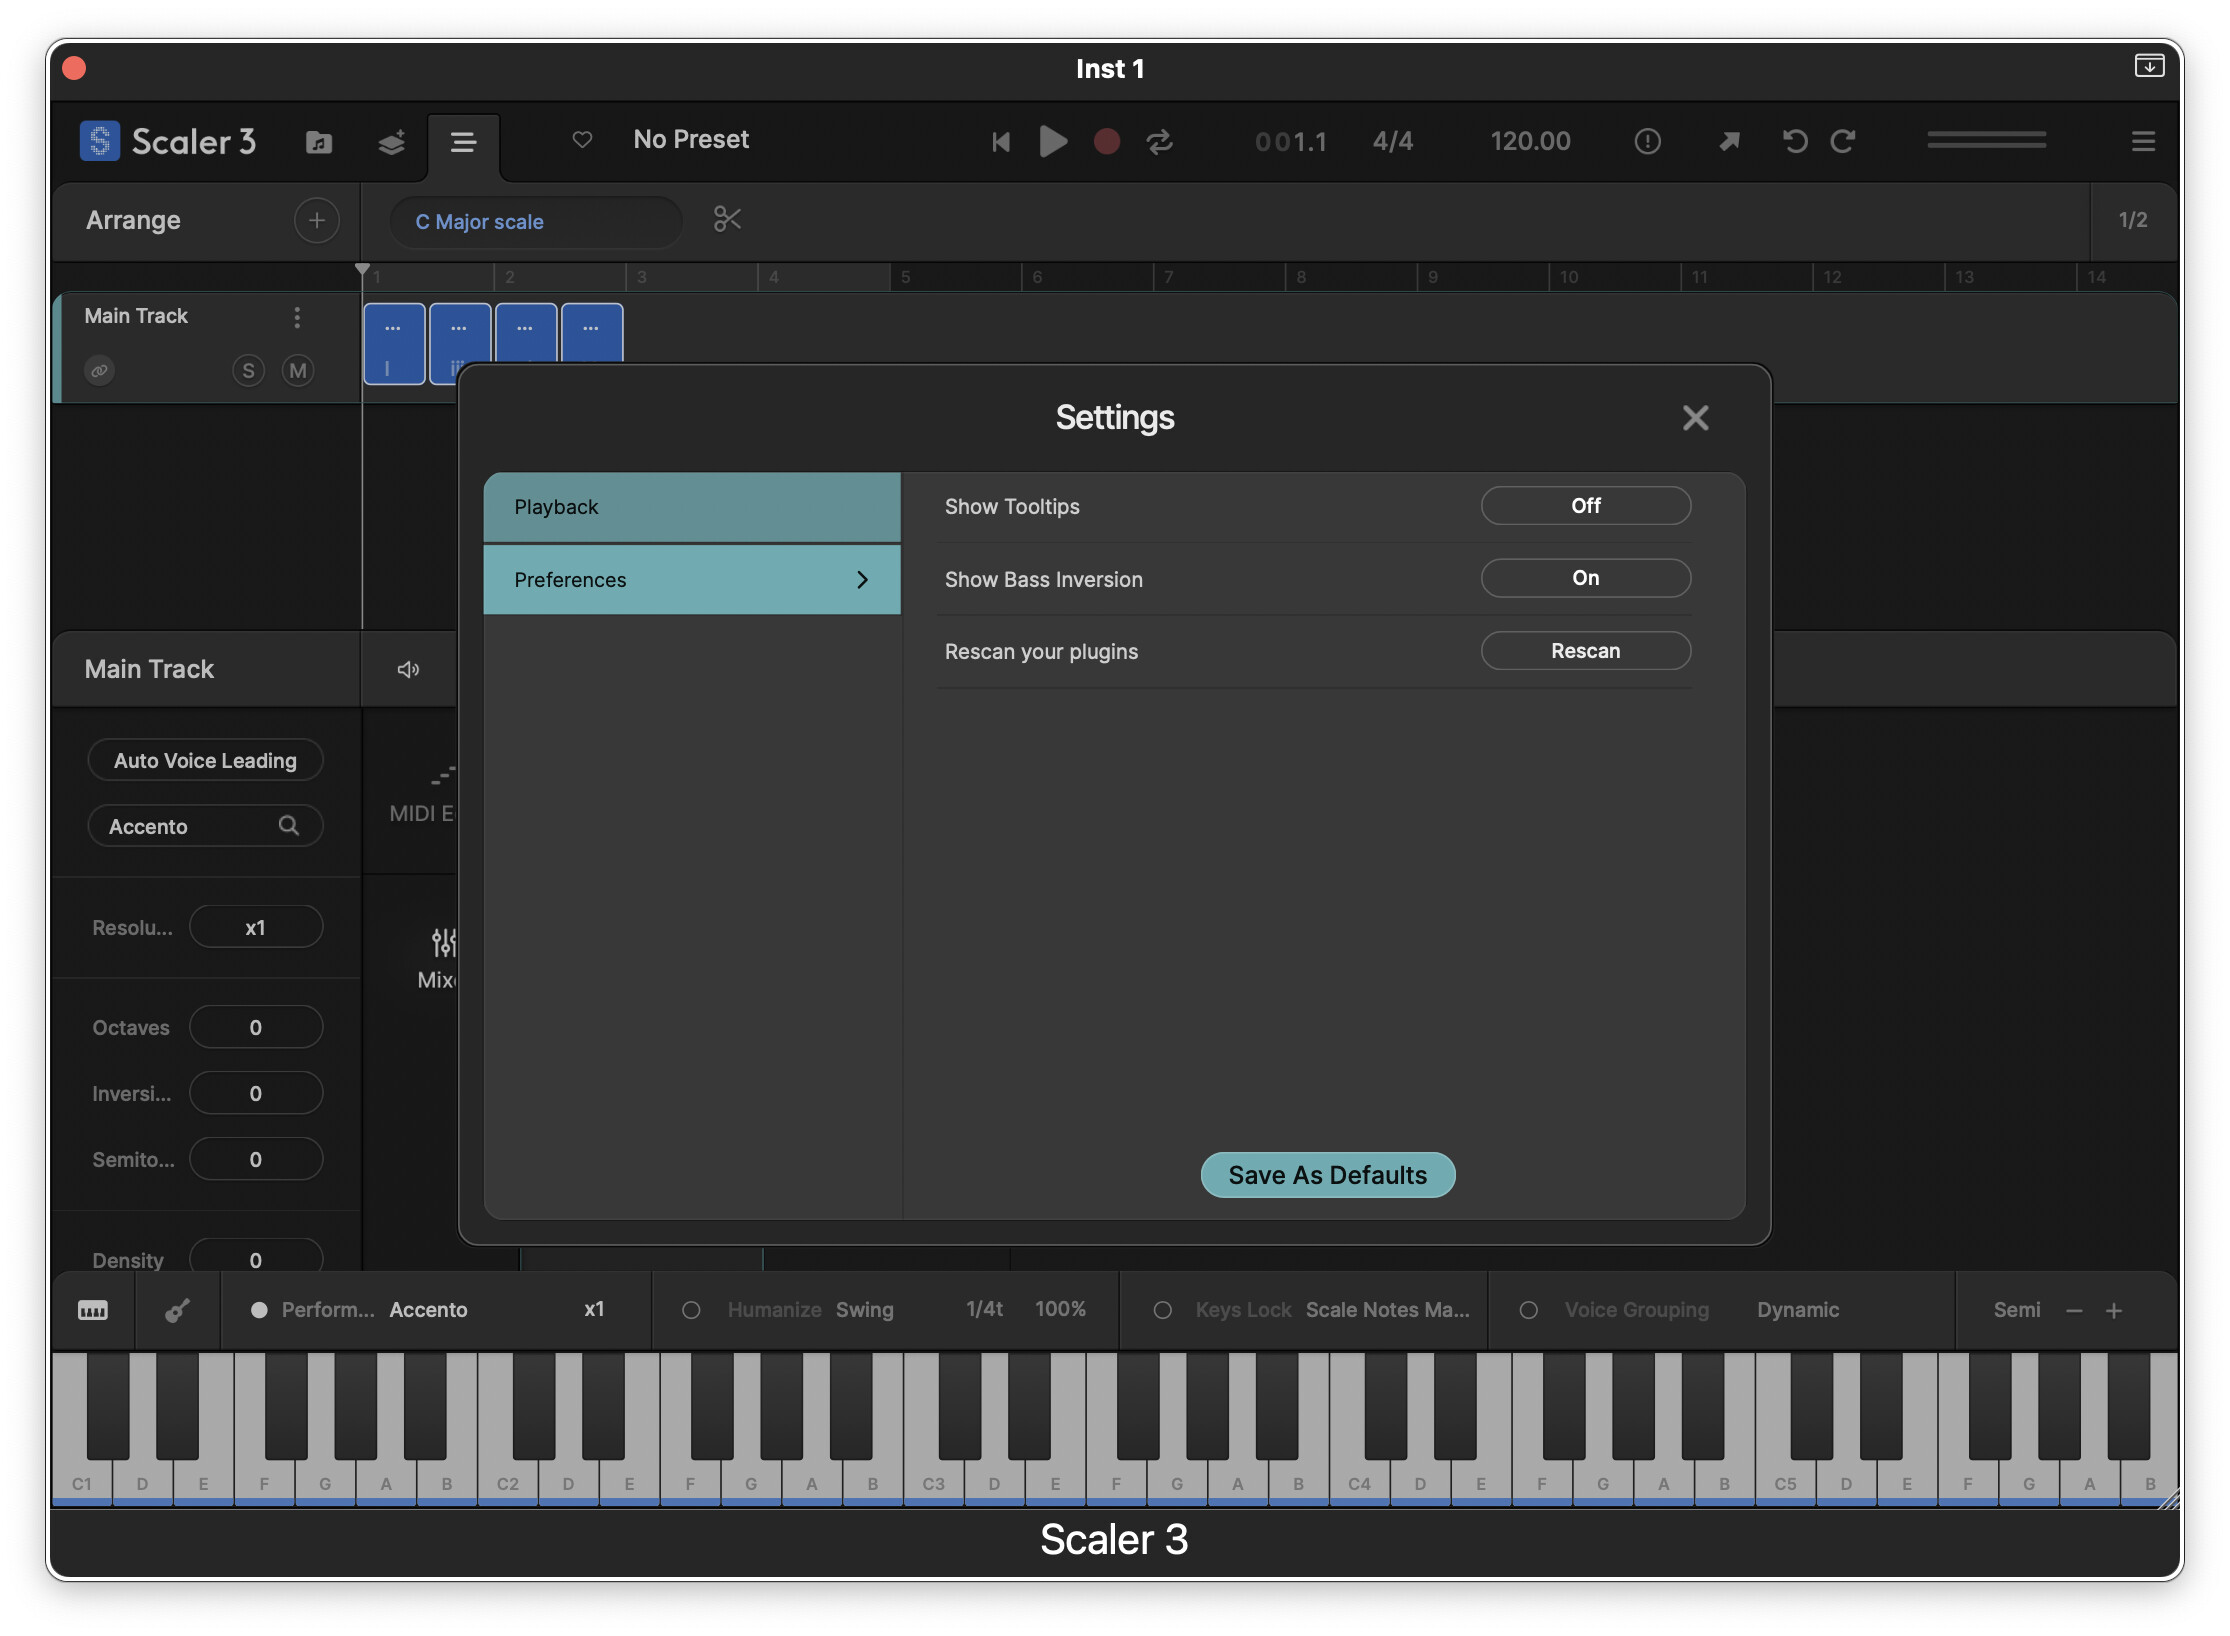Toggle Show Tooltips Off button
The height and width of the screenshot is (1636, 2230).
(x=1584, y=506)
